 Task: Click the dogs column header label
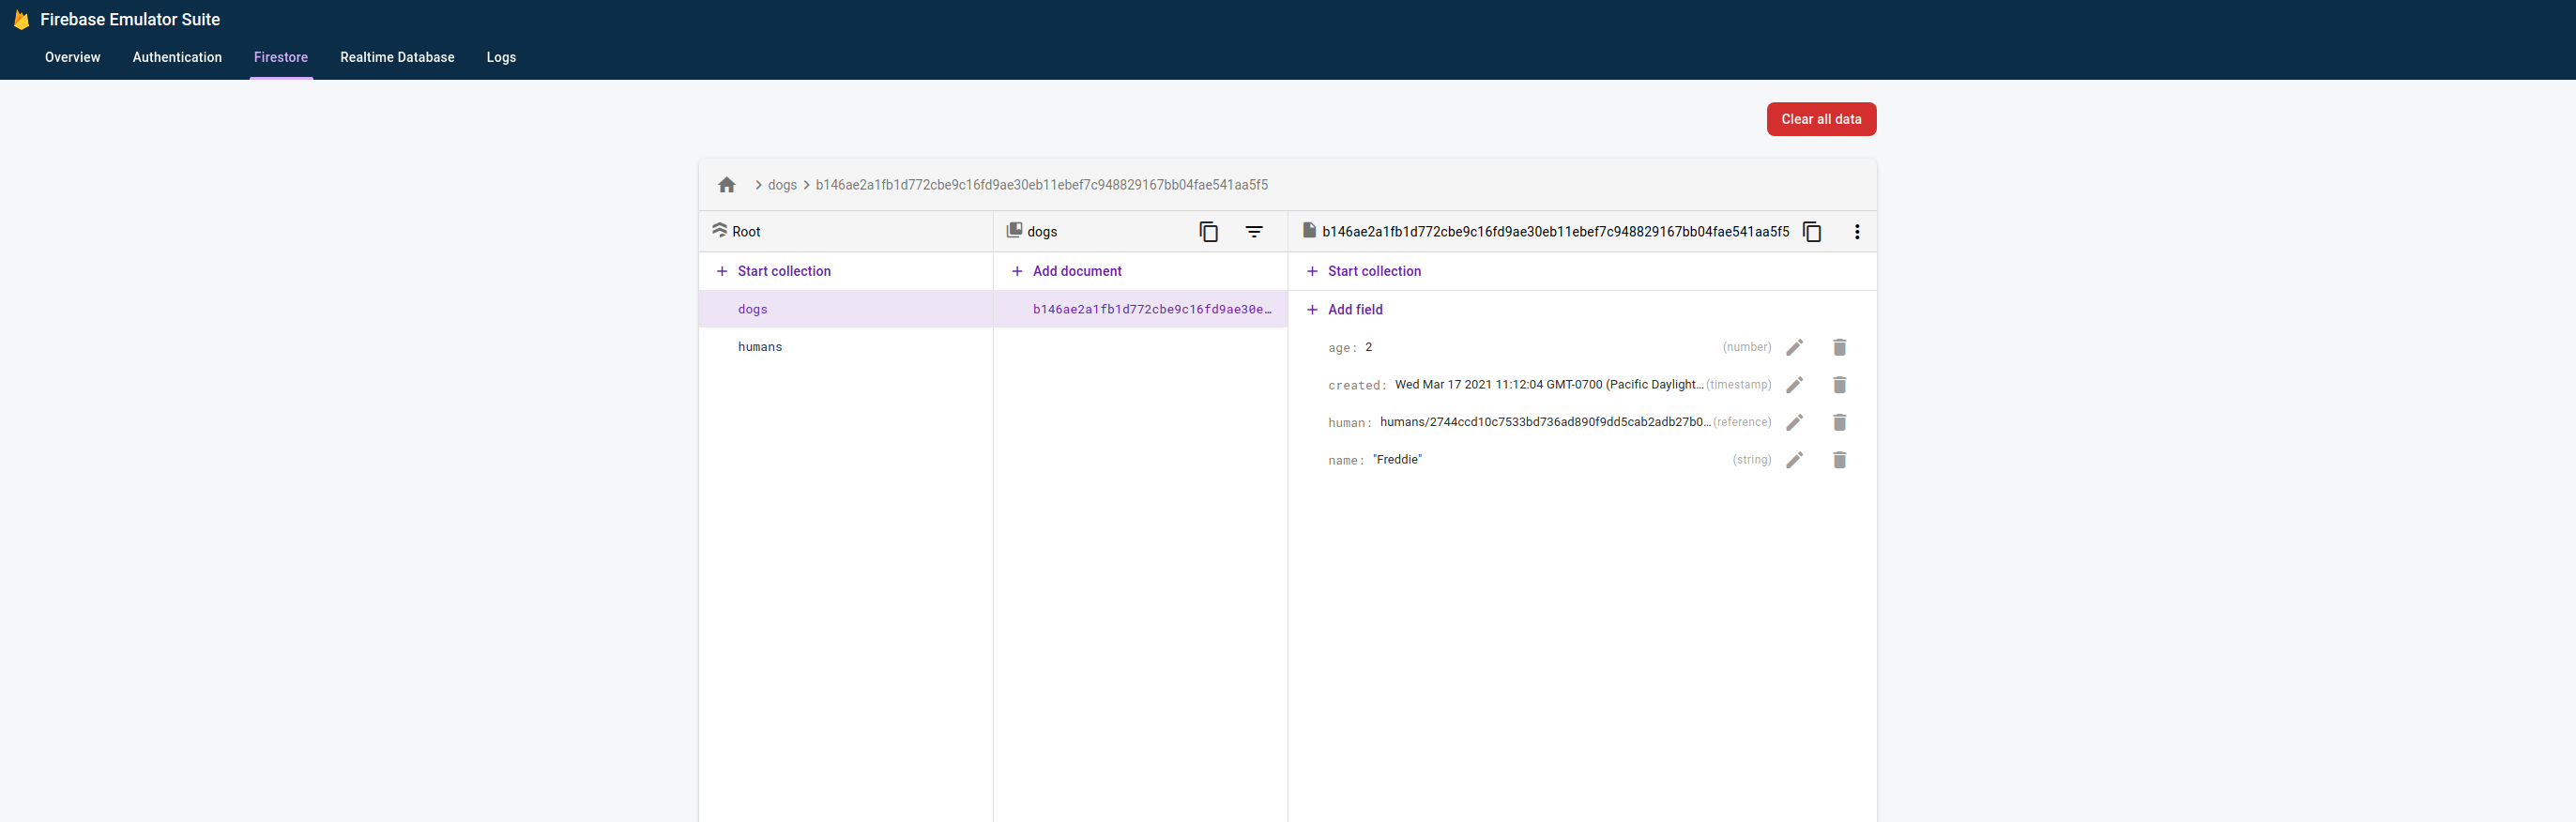(1042, 232)
